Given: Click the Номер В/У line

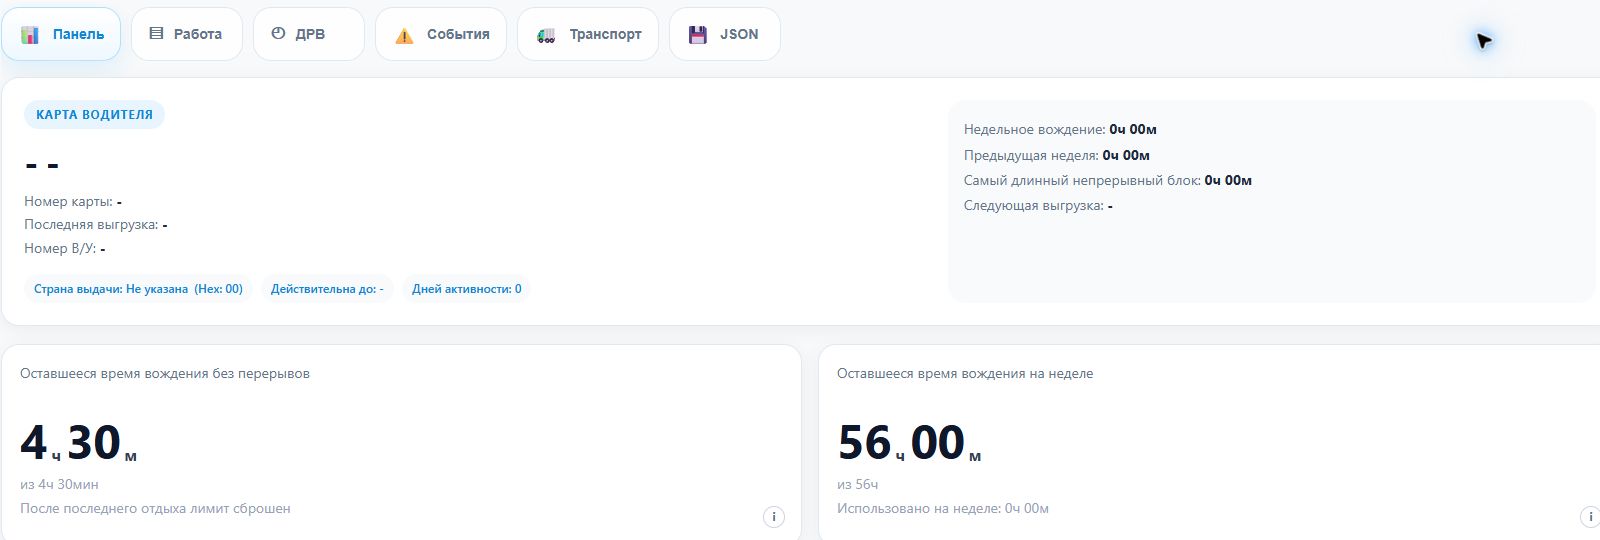Looking at the screenshot, I should (65, 248).
